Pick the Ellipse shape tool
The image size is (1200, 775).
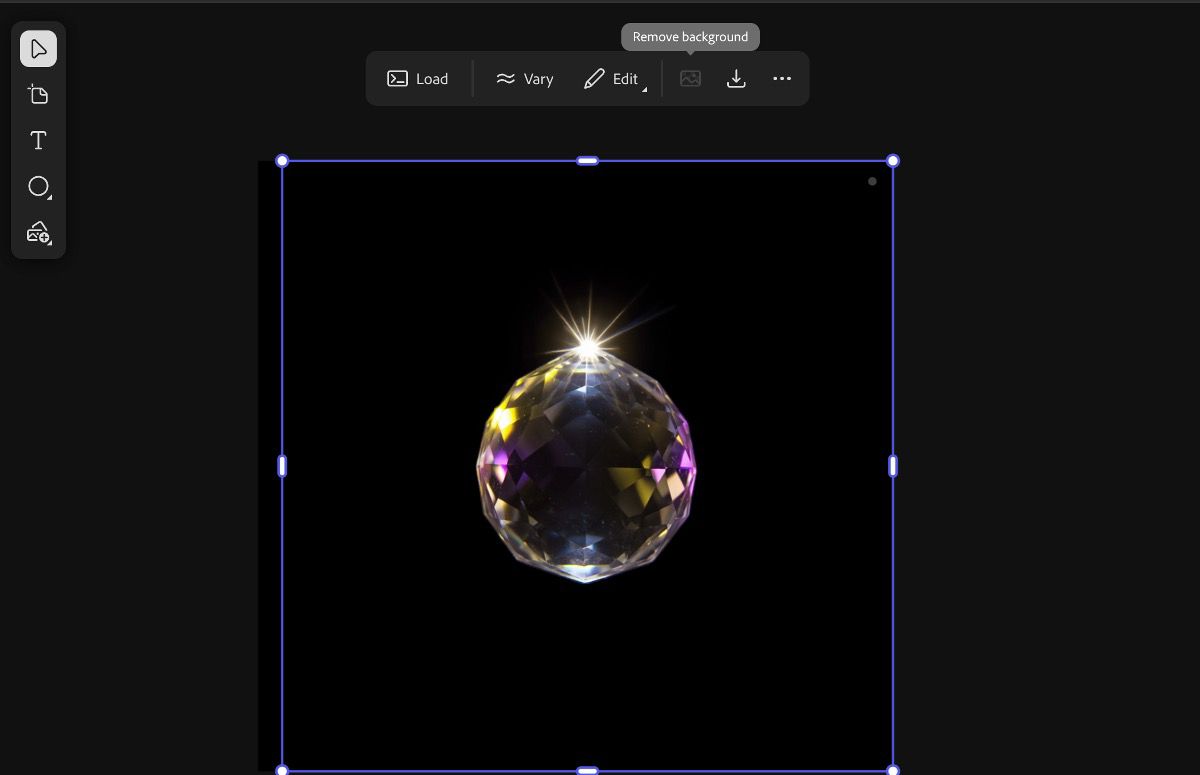(x=38, y=187)
